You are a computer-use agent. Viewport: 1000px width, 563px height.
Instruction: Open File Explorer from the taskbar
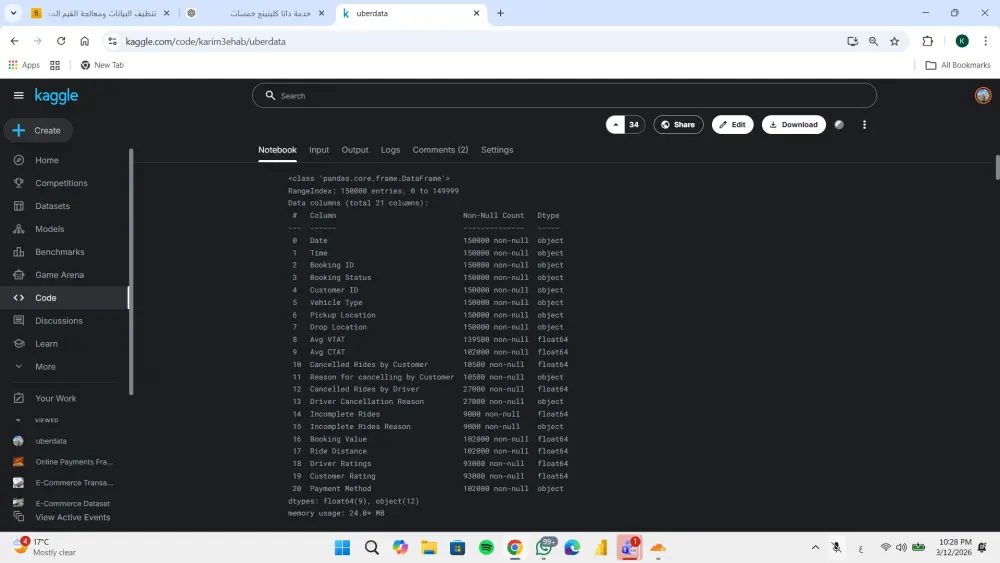point(429,548)
